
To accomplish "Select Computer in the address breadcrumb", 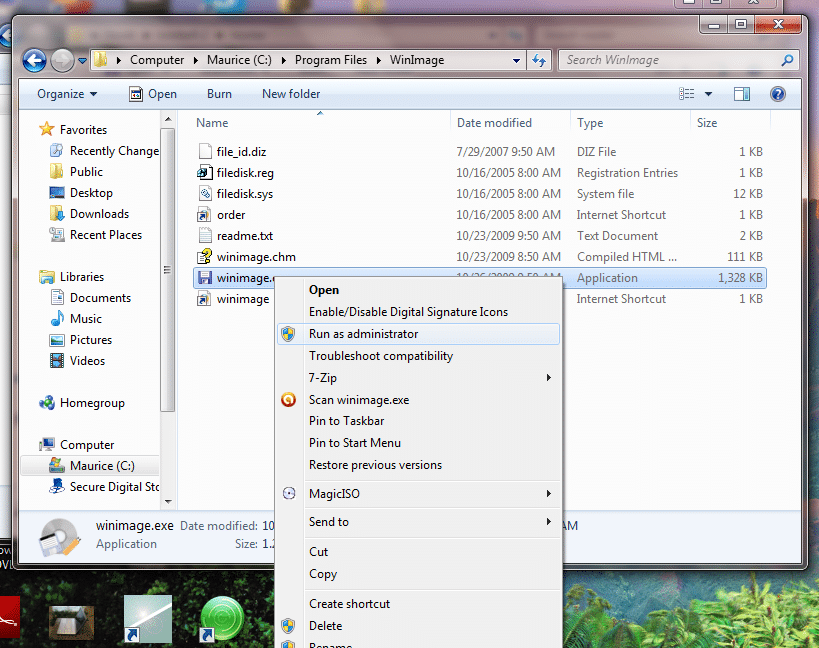I will (x=157, y=60).
